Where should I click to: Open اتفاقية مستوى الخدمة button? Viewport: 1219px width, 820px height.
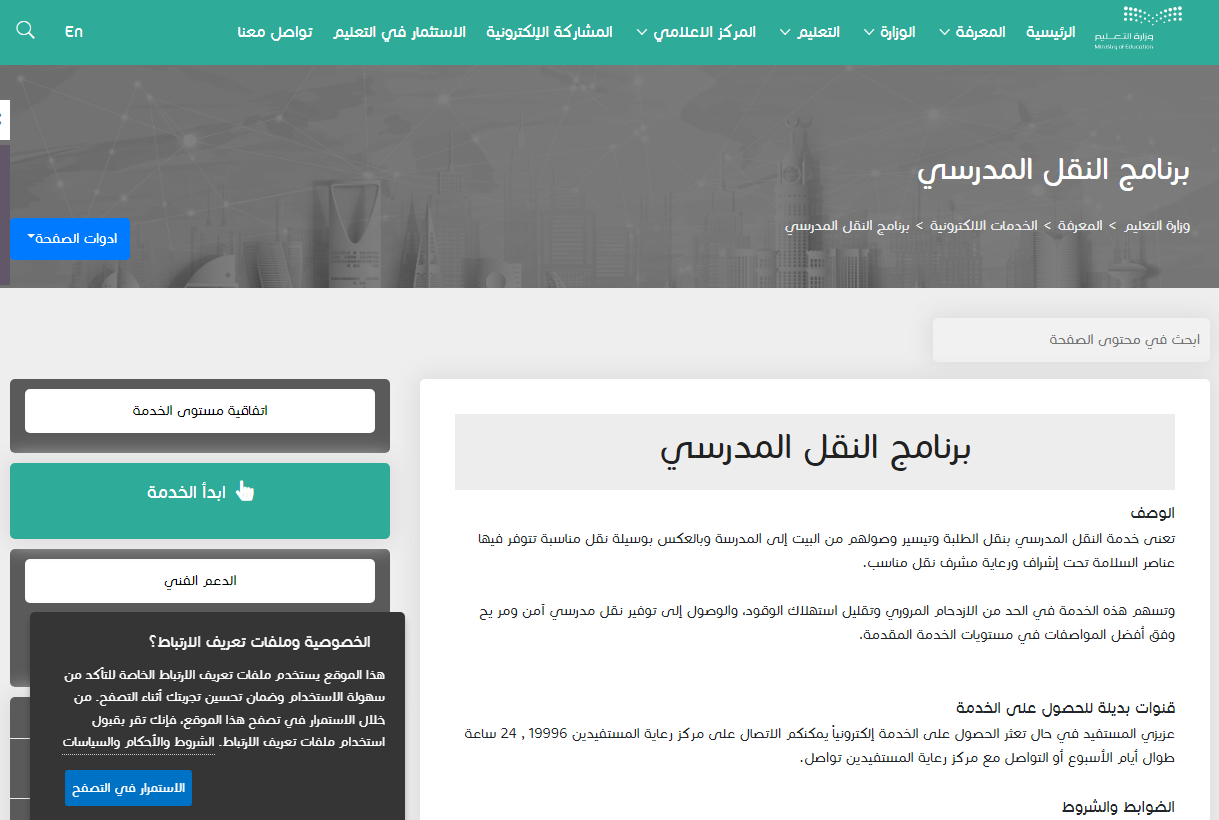click(x=200, y=411)
